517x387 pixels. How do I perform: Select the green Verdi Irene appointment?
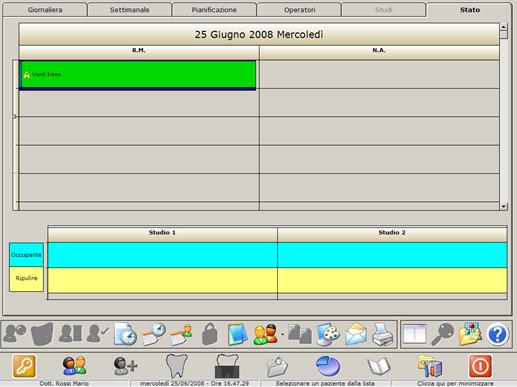[138, 75]
